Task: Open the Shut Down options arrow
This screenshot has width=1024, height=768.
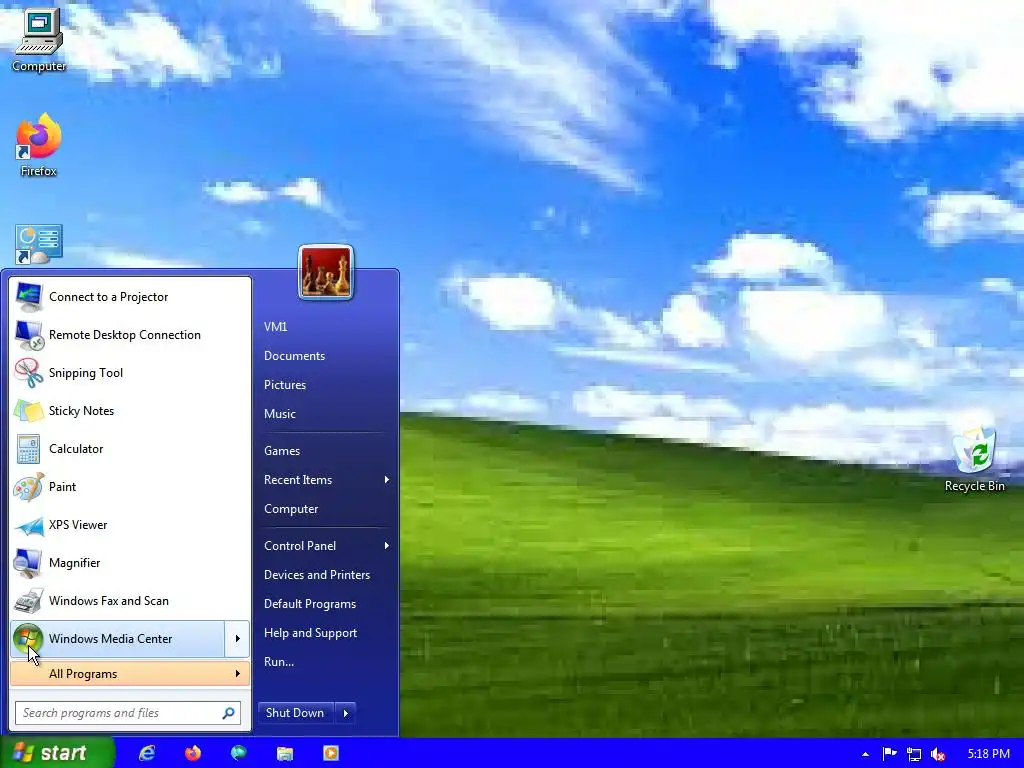Action: point(345,713)
